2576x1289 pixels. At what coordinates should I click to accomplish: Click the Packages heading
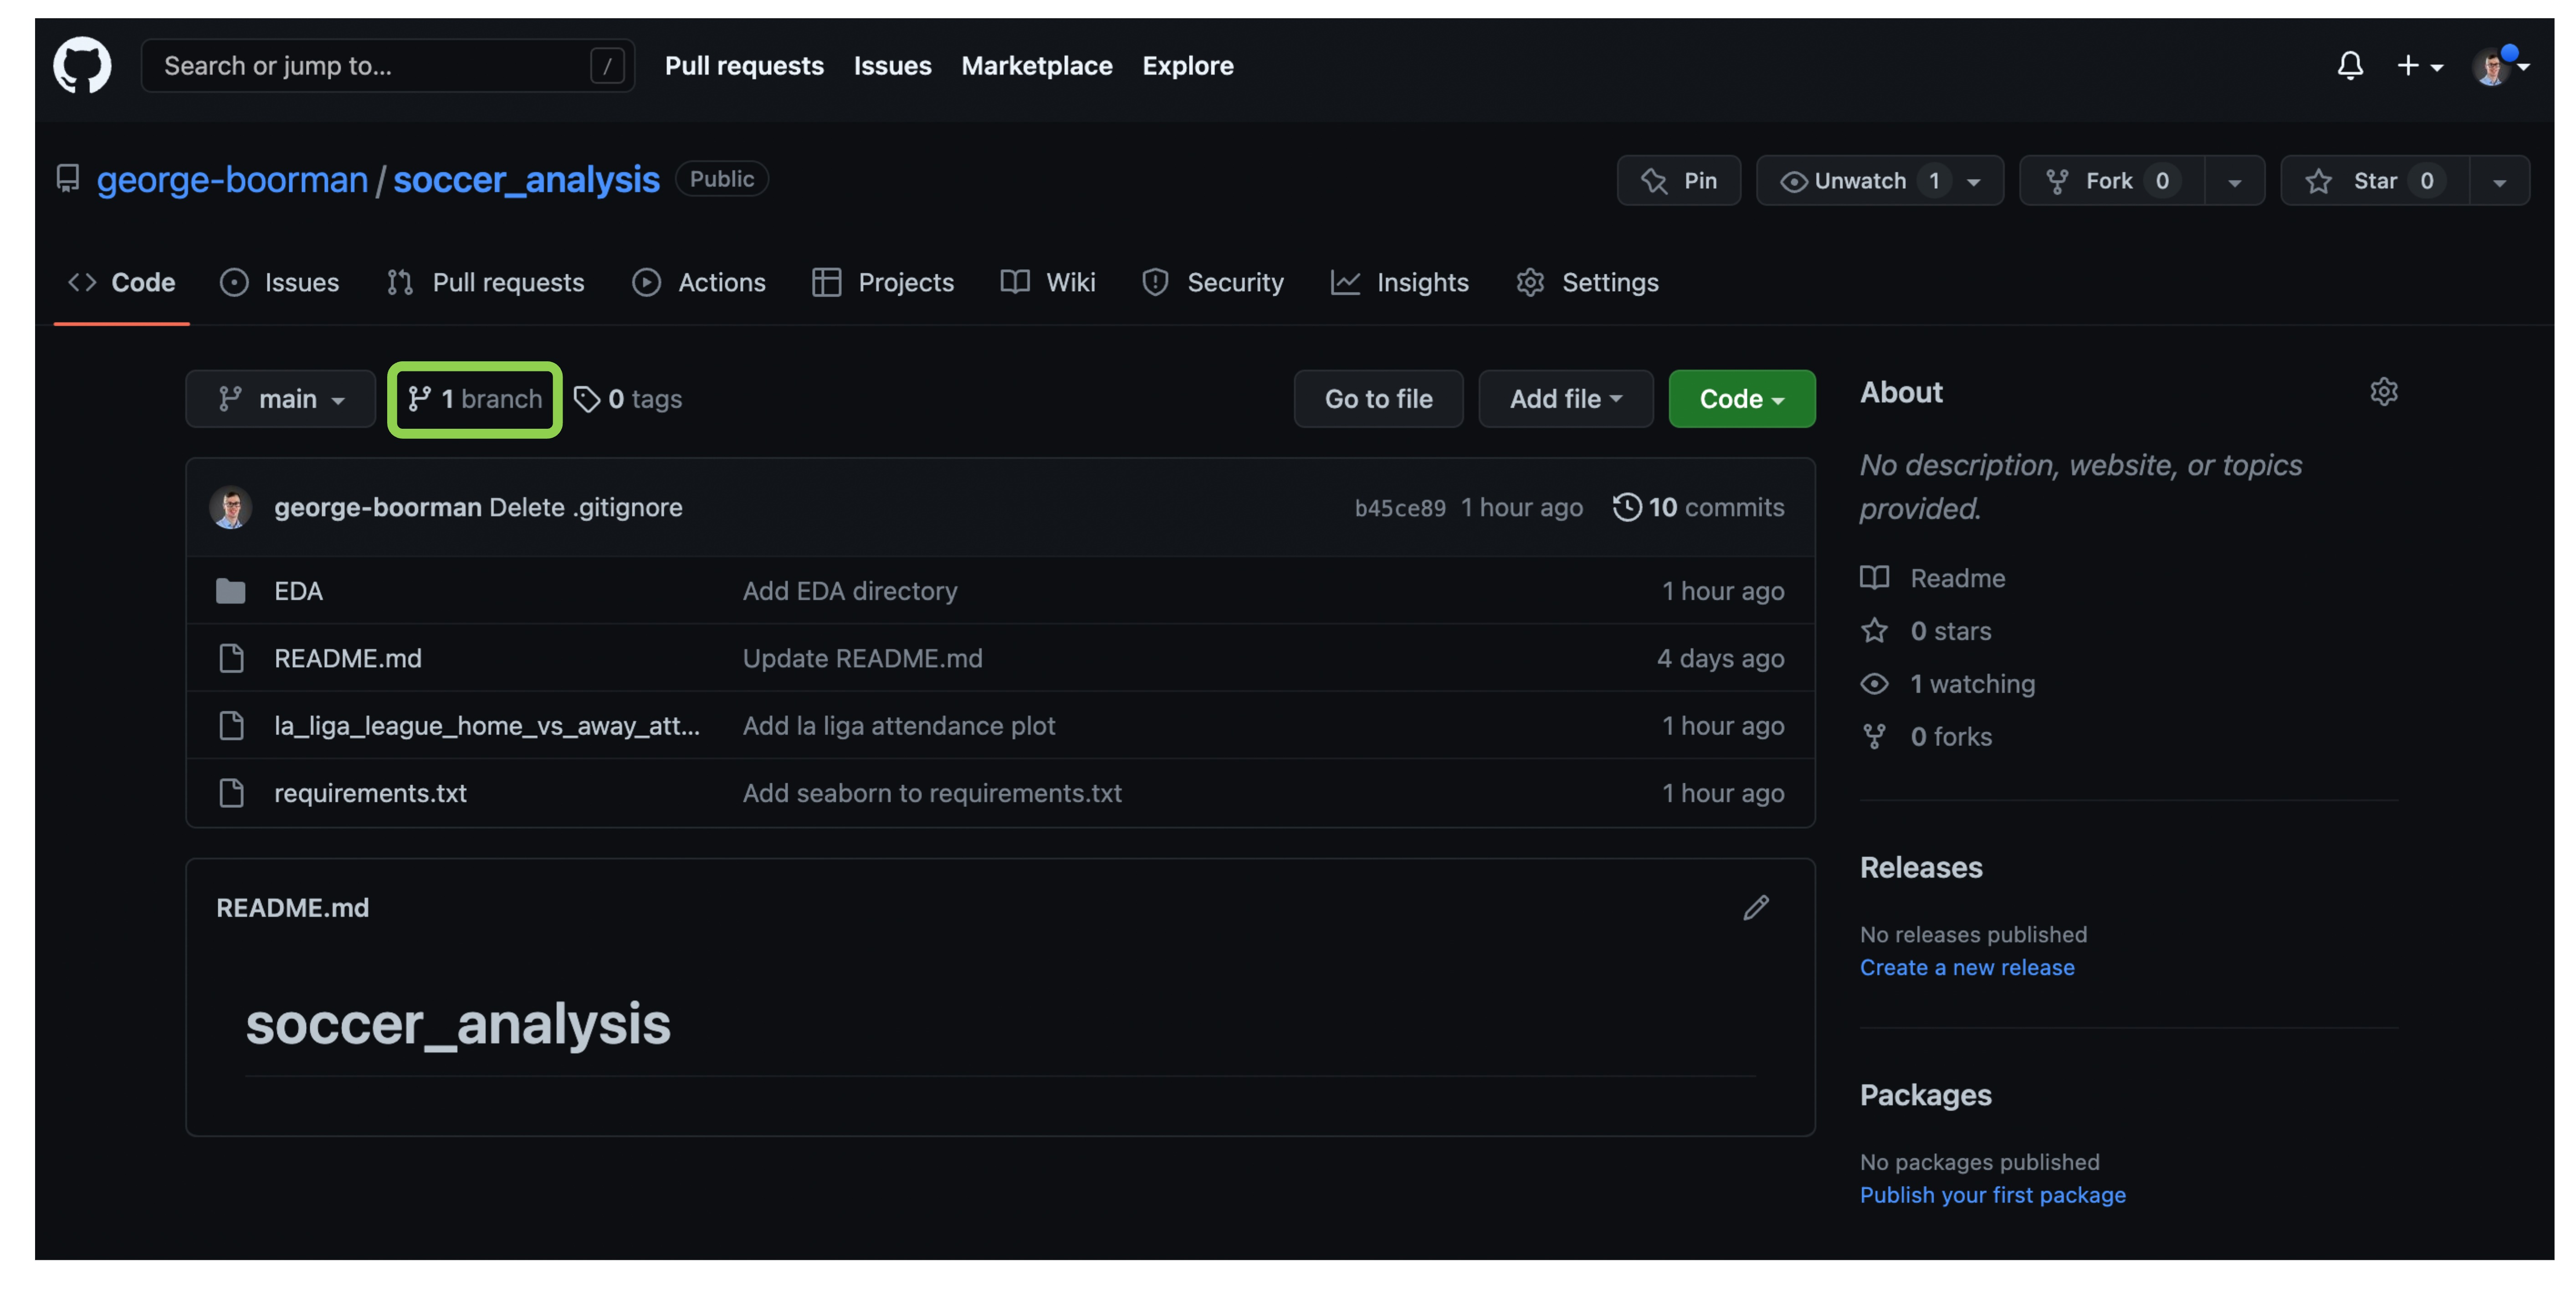coord(1925,1095)
